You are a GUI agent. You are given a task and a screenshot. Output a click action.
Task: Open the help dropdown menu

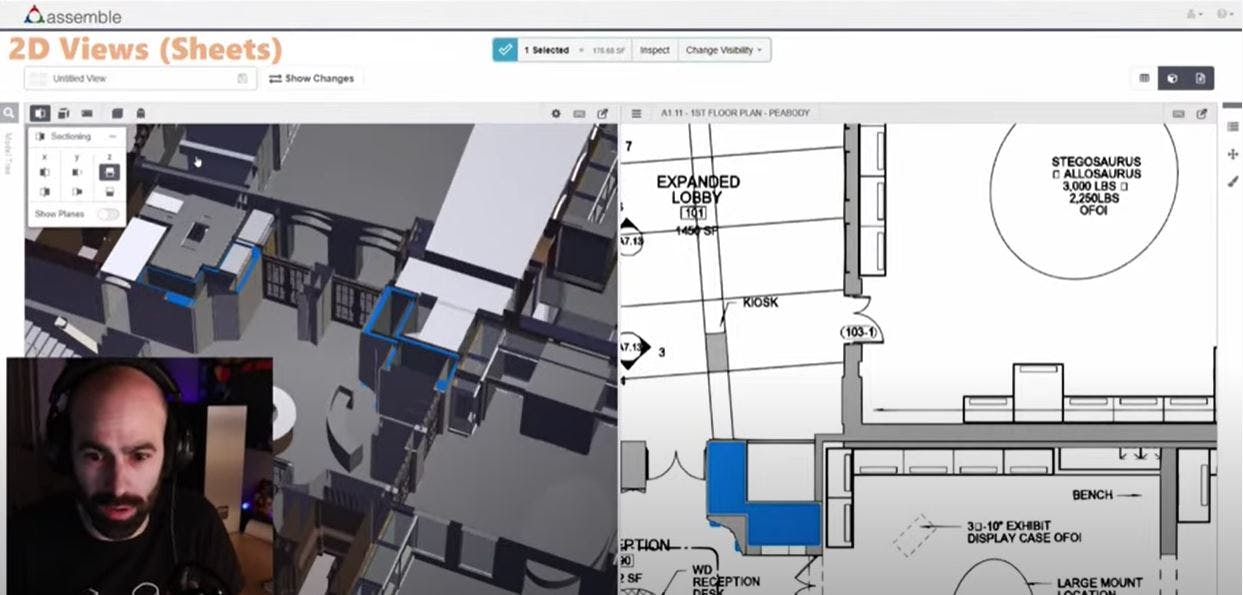[1224, 14]
